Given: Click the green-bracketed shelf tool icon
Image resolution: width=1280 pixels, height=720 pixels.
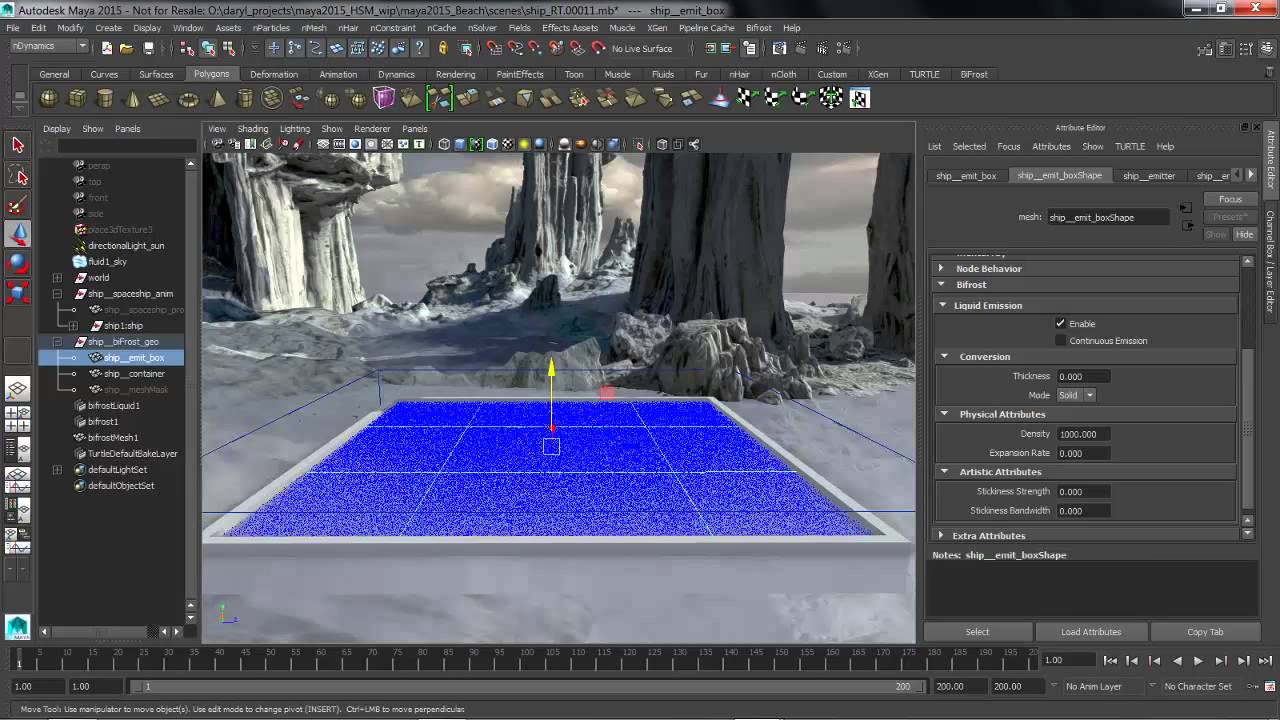Looking at the screenshot, I should (440, 98).
